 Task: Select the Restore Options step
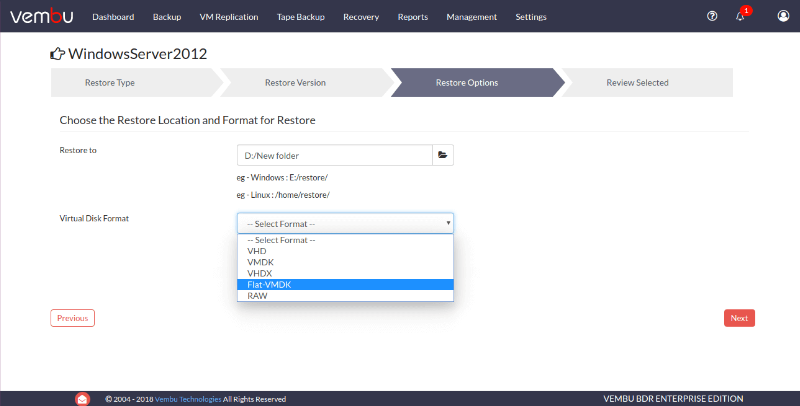[477, 83]
